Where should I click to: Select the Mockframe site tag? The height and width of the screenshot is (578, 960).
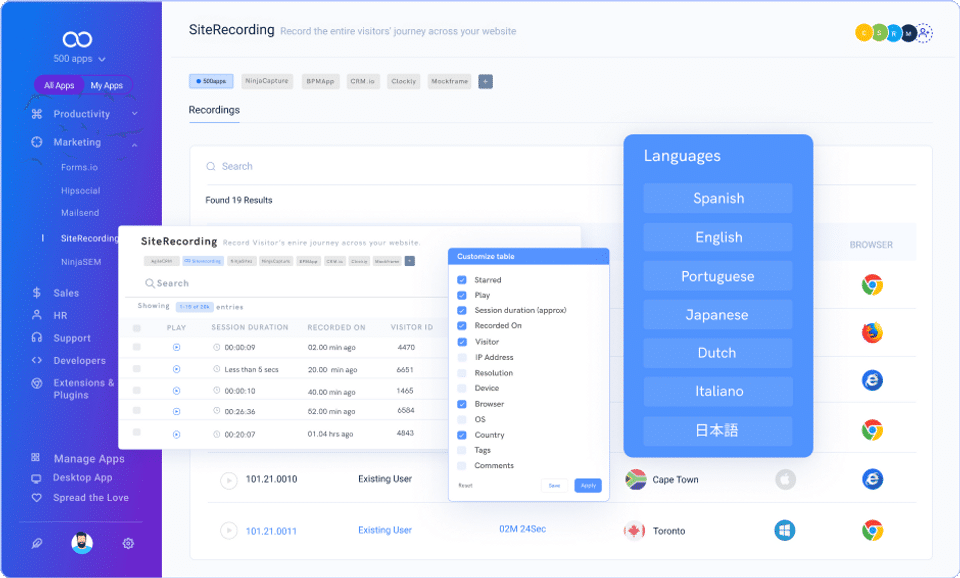449,81
